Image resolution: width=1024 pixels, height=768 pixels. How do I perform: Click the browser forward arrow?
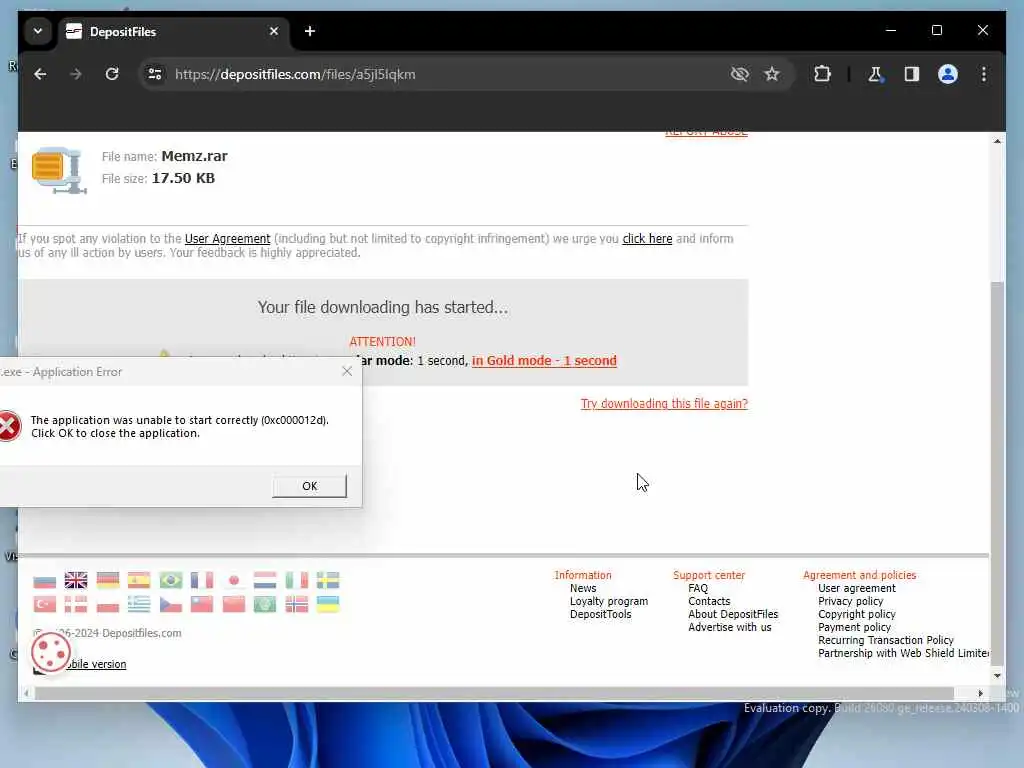point(76,74)
